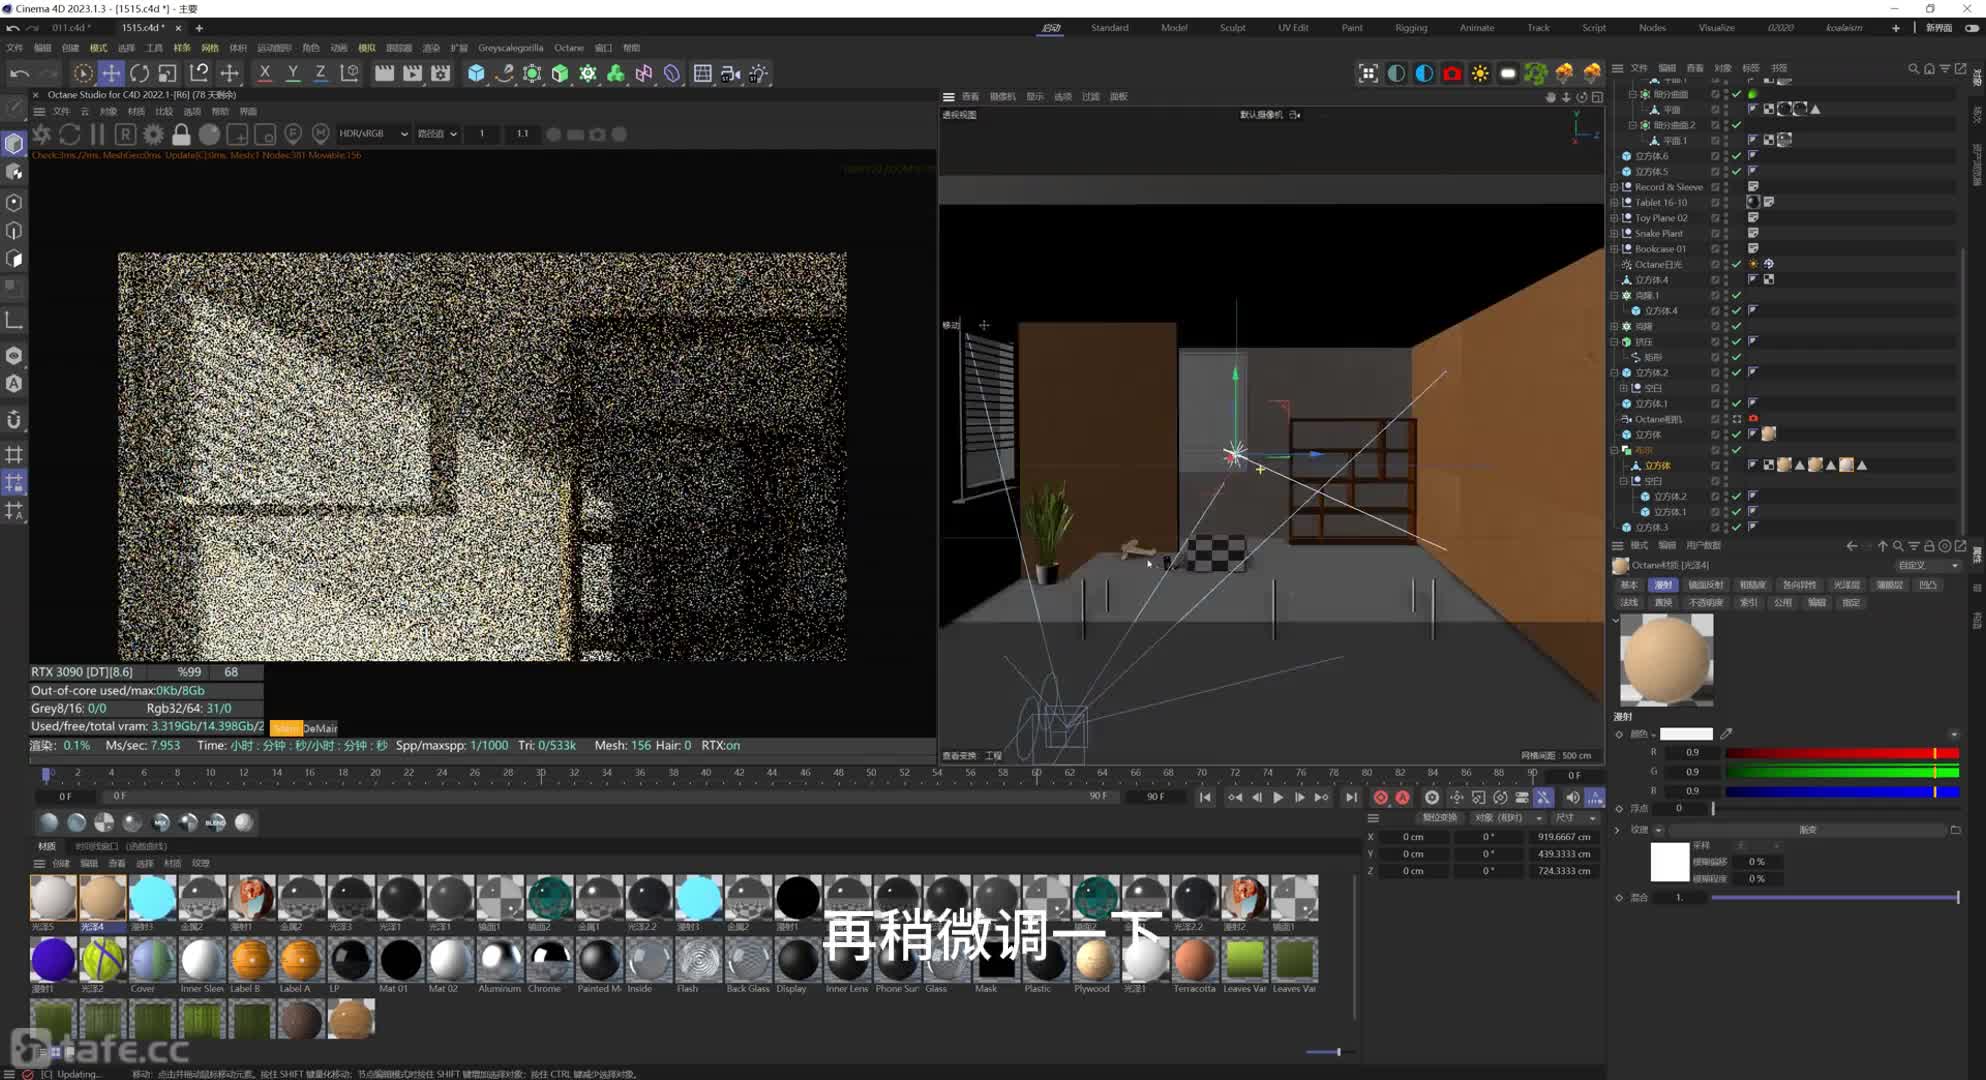Click the Octane lock resolution padlock icon
1986x1080 pixels.
[181, 134]
